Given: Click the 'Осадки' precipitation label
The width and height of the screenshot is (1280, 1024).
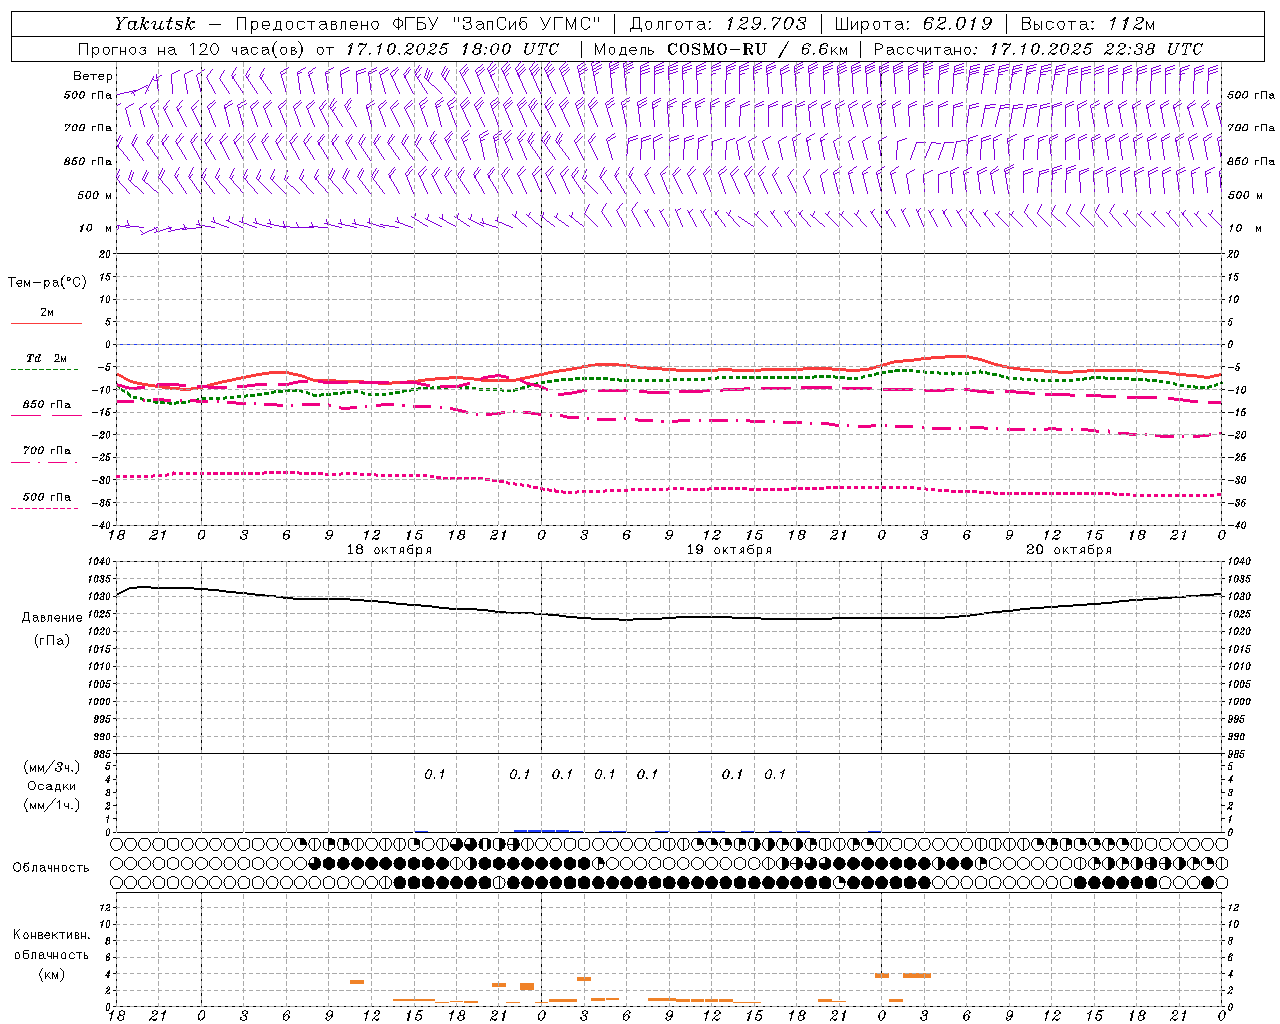Looking at the screenshot, I should tap(52, 786).
